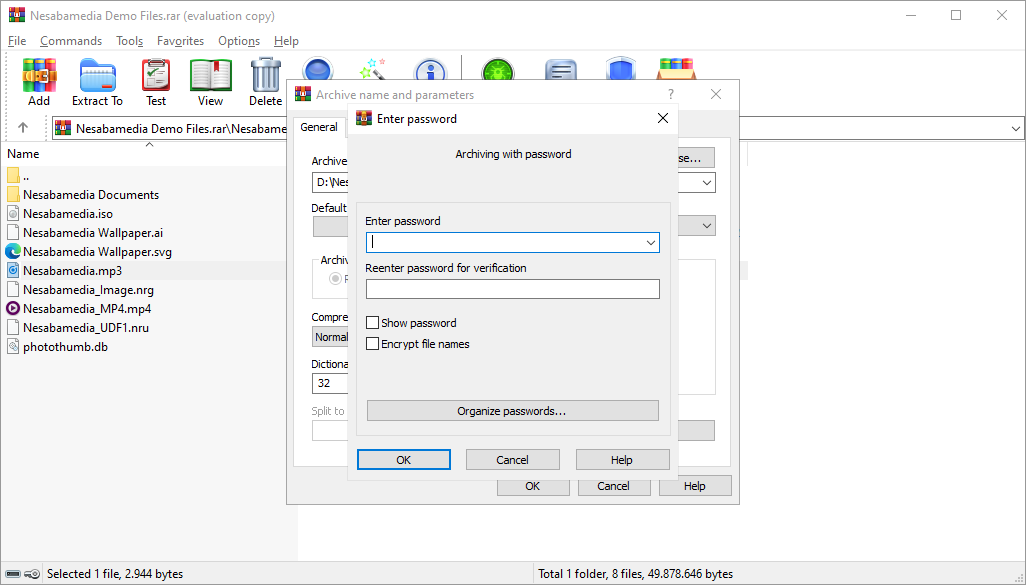
Task: Click the View toolbar icon
Action: click(210, 76)
